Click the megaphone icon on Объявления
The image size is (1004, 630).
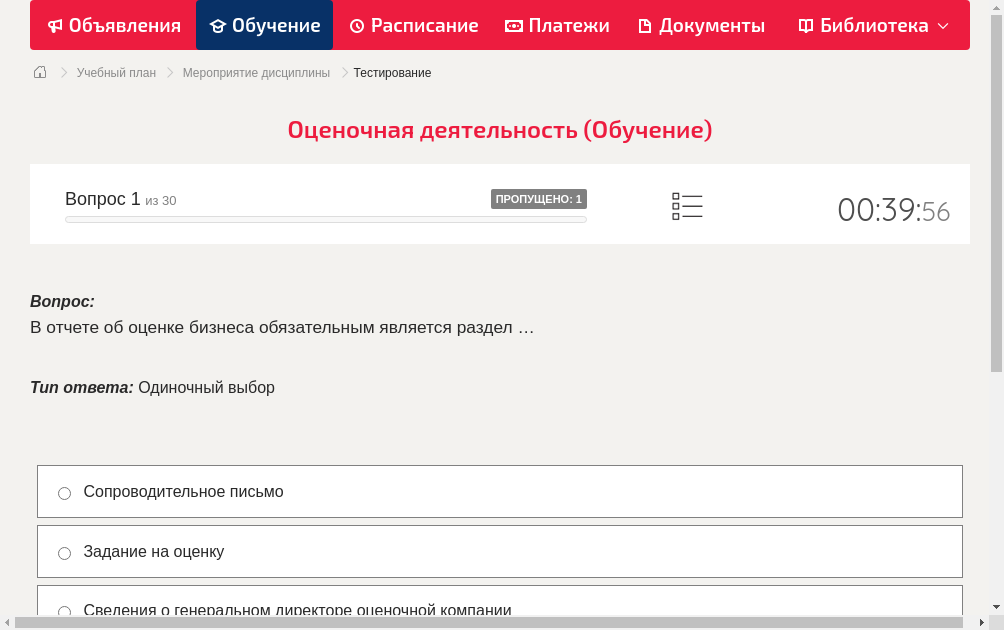(x=55, y=25)
